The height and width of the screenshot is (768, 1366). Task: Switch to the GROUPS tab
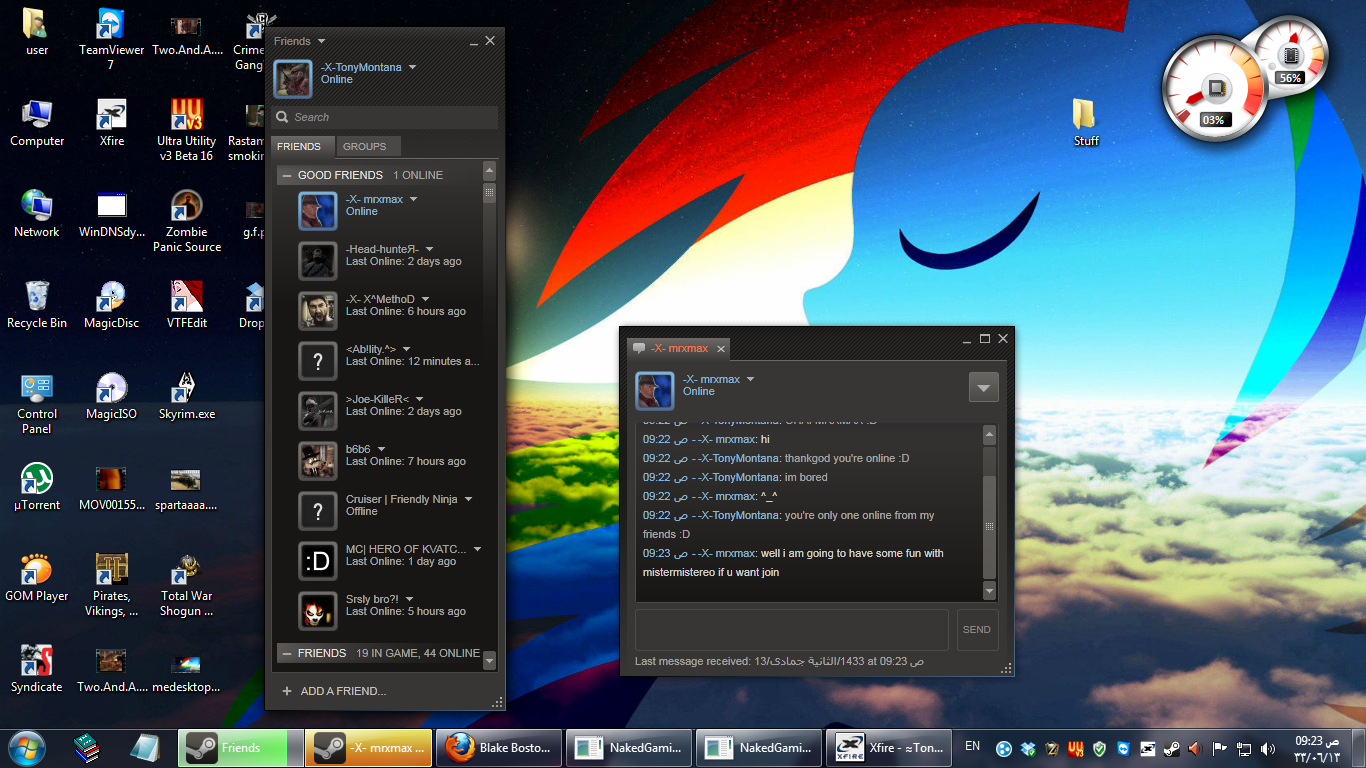coord(364,146)
